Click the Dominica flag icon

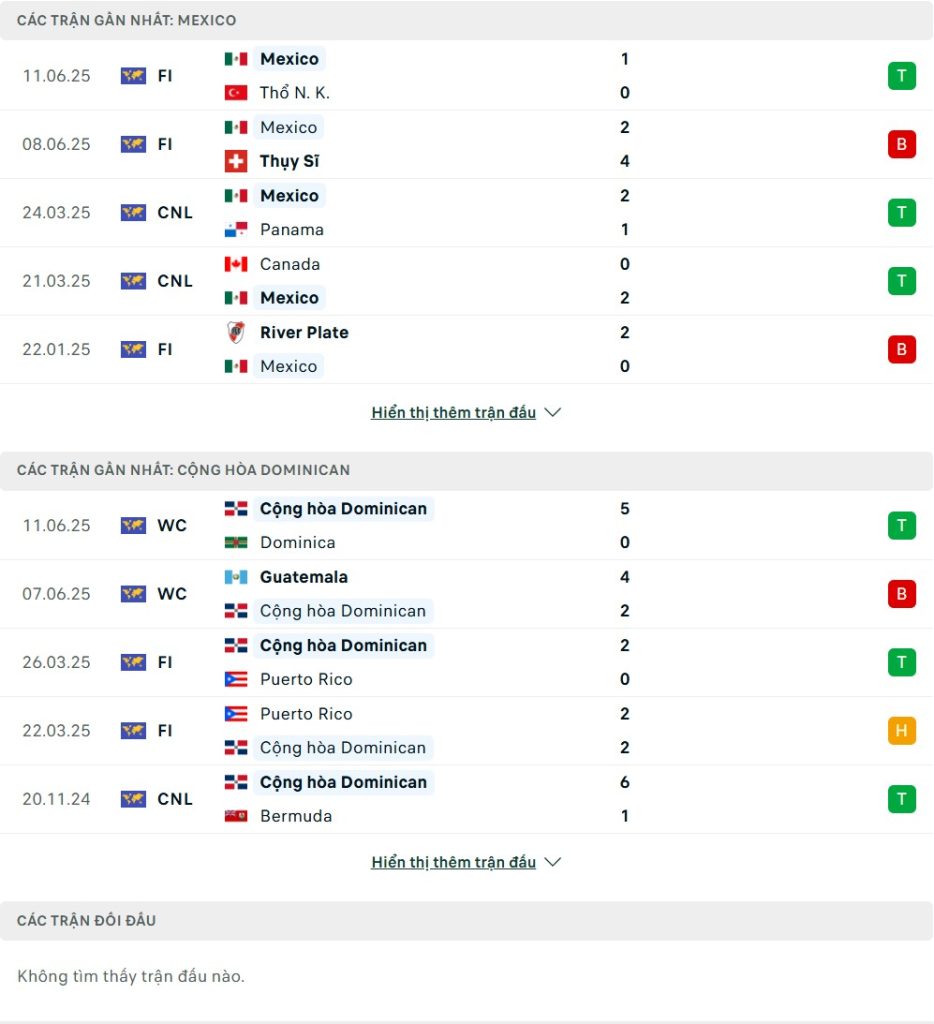236,542
